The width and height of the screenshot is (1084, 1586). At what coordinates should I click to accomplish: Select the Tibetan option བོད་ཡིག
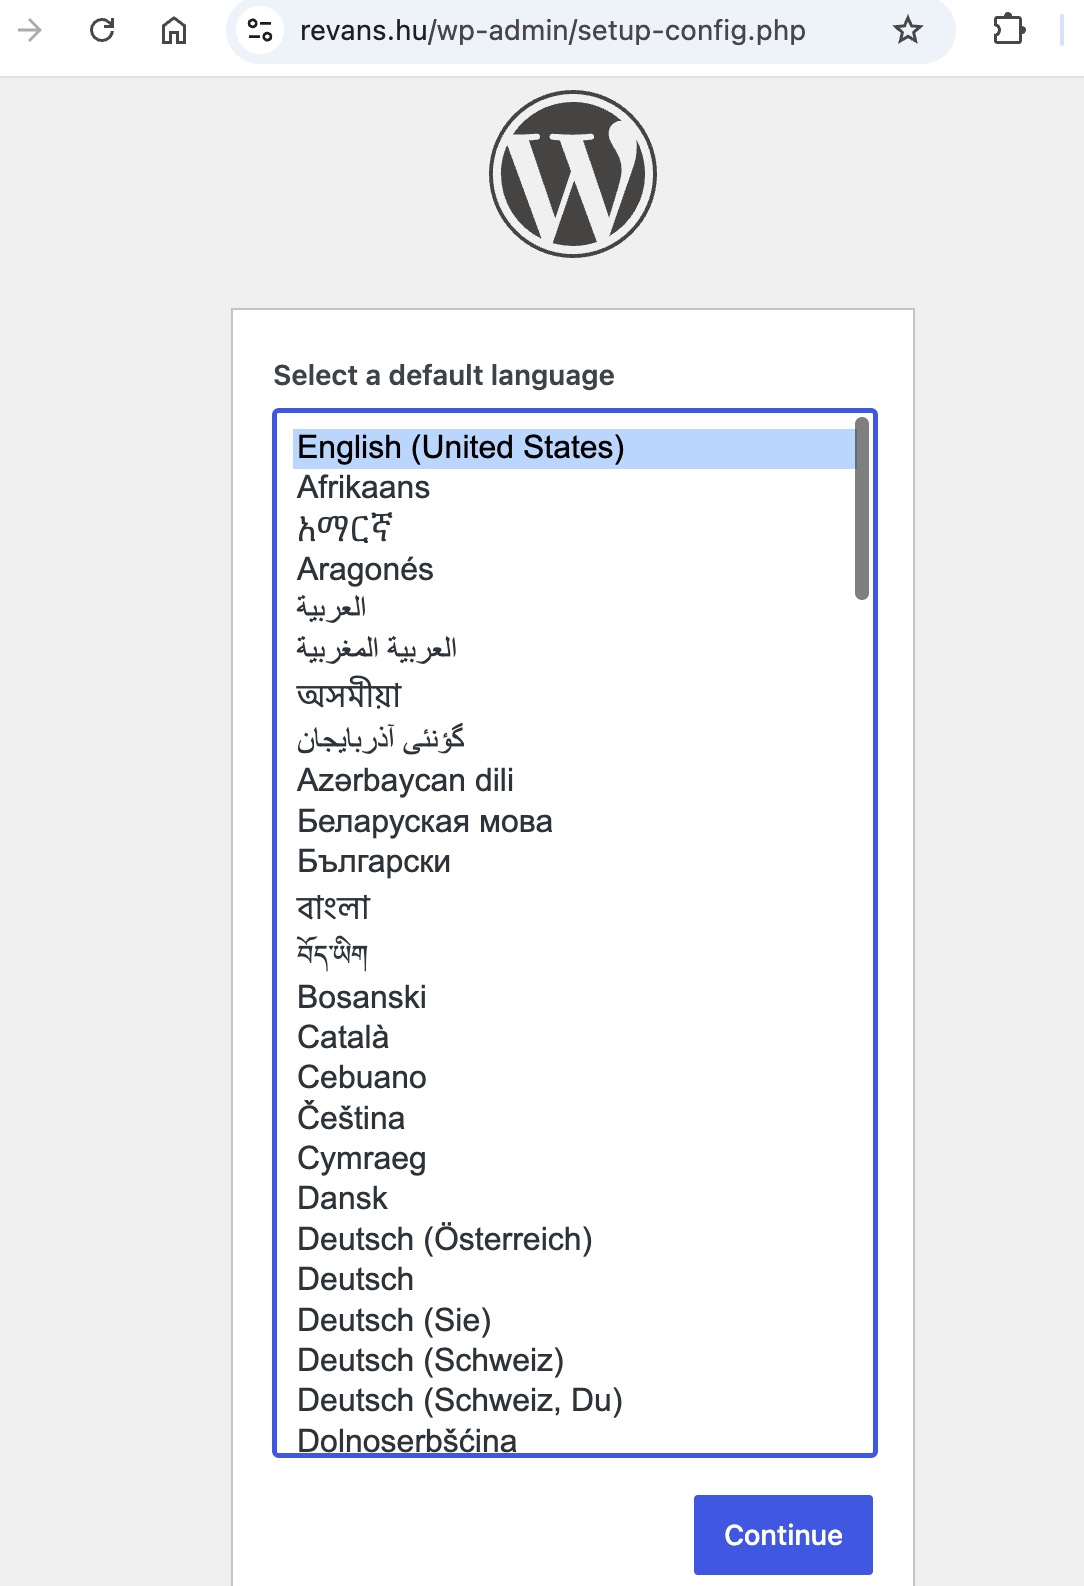click(574, 953)
